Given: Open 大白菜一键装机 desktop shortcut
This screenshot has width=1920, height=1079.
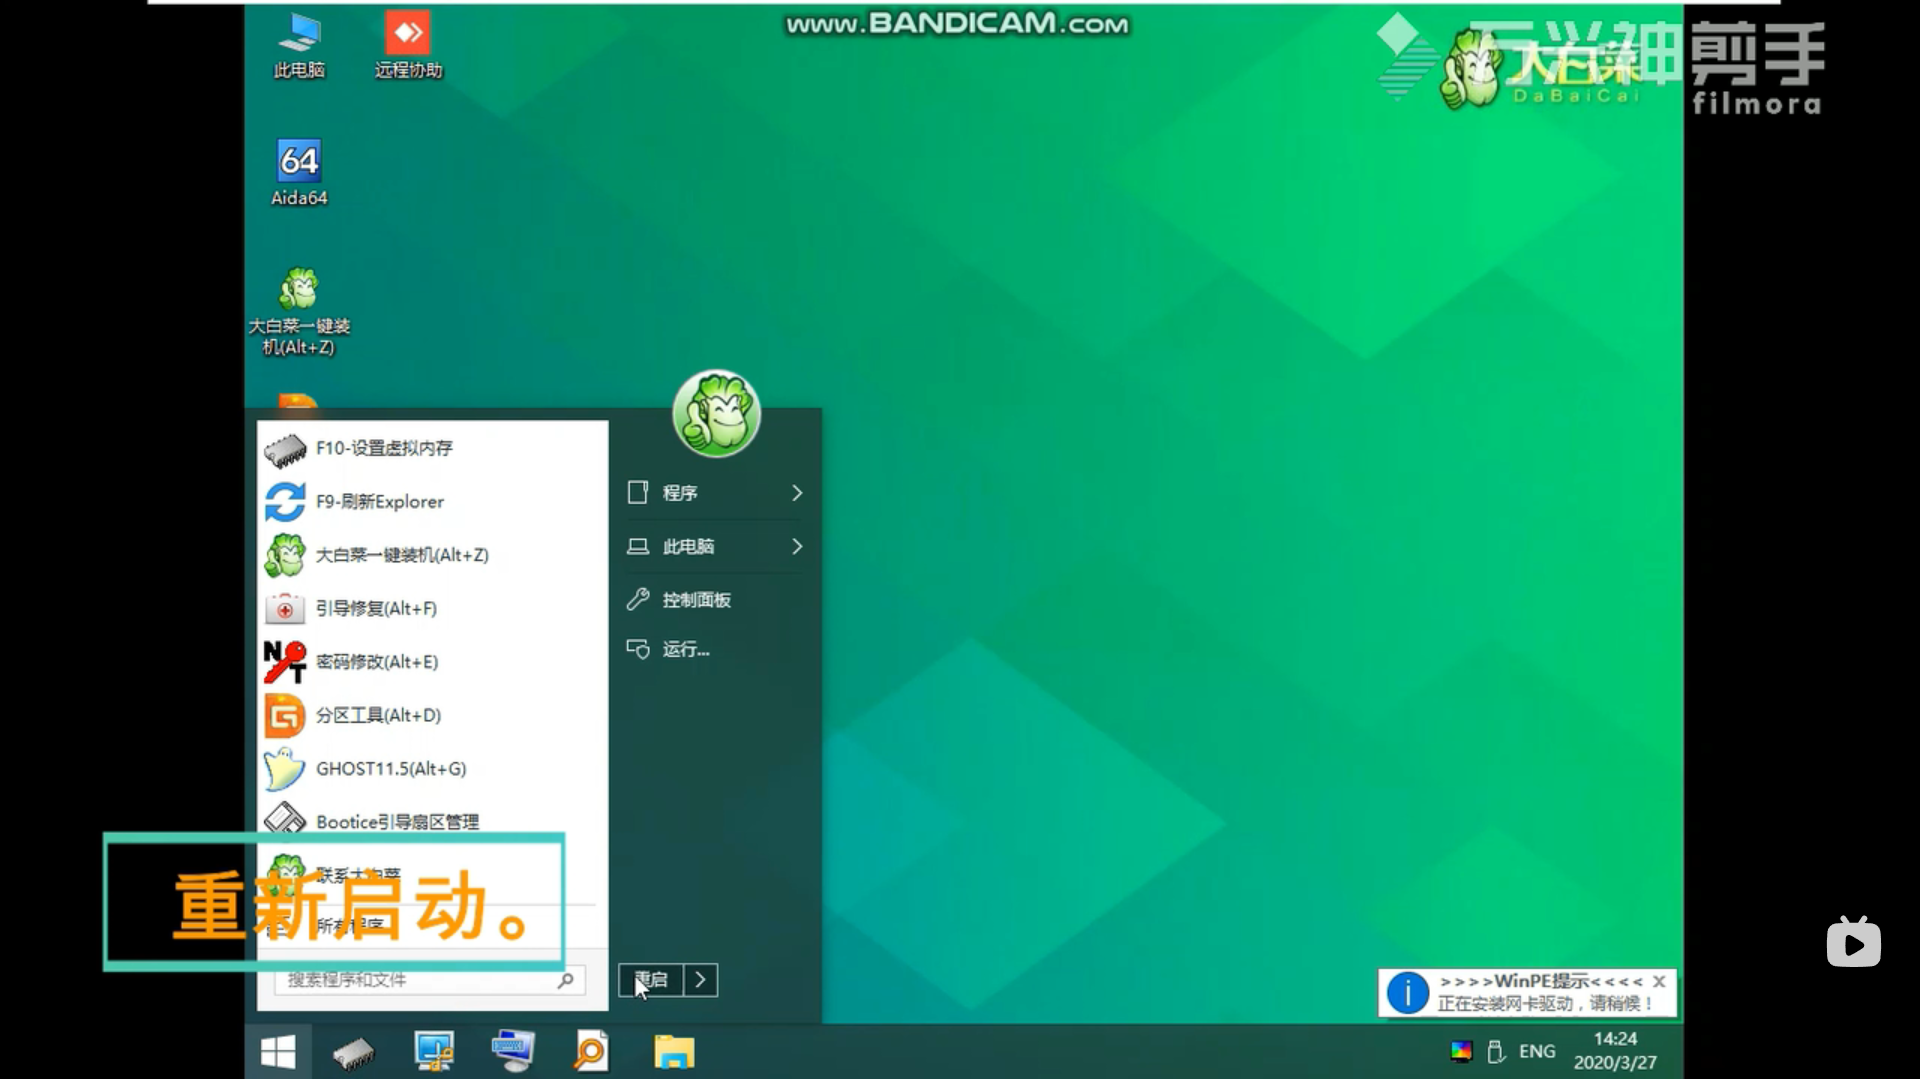Looking at the screenshot, I should (299, 308).
